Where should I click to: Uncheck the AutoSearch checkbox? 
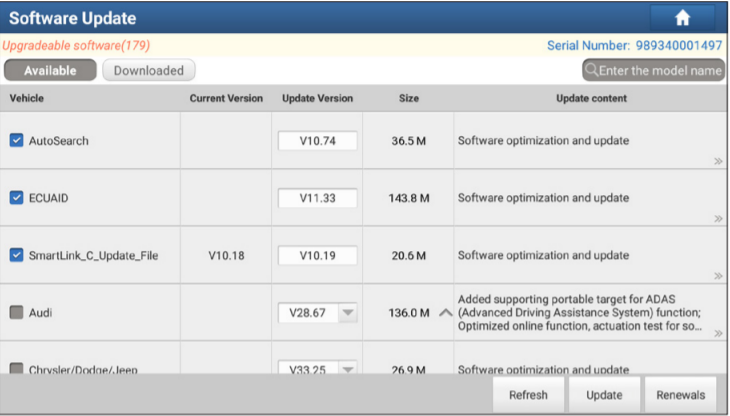click(16, 141)
